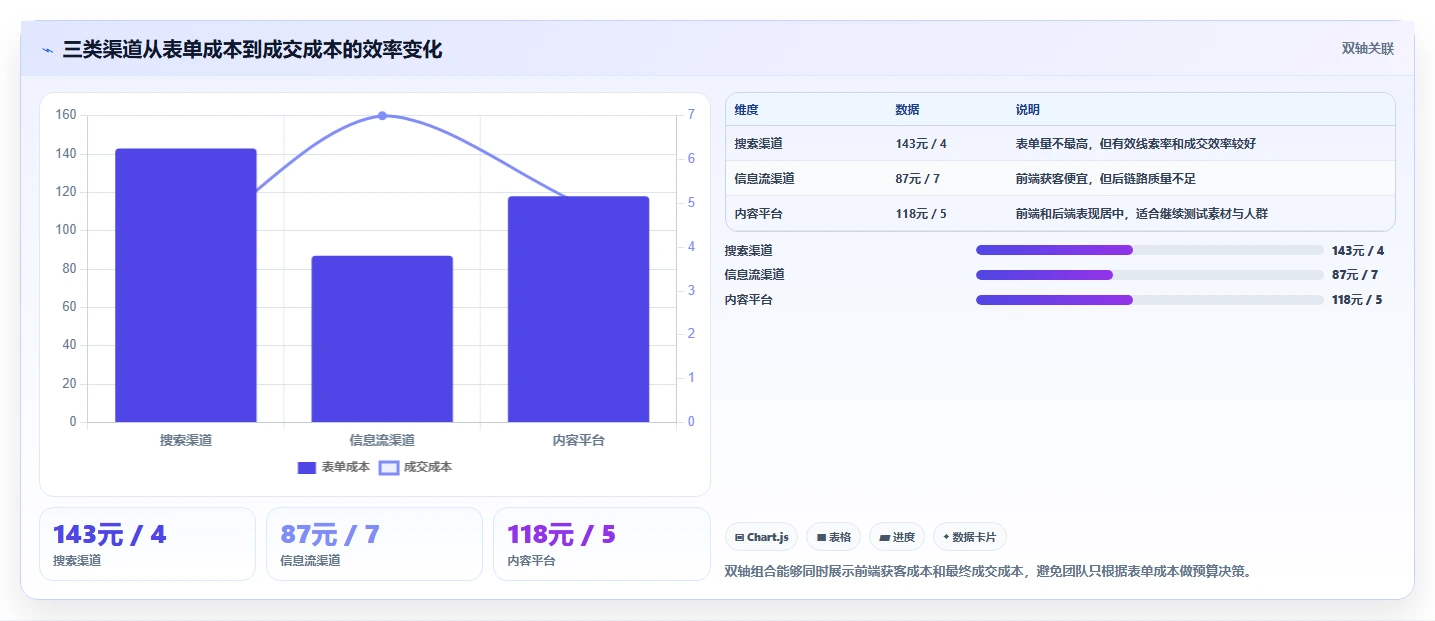1435x621 pixels.
Task: Click the line peak point above 信息流渠道
Action: coord(382,116)
